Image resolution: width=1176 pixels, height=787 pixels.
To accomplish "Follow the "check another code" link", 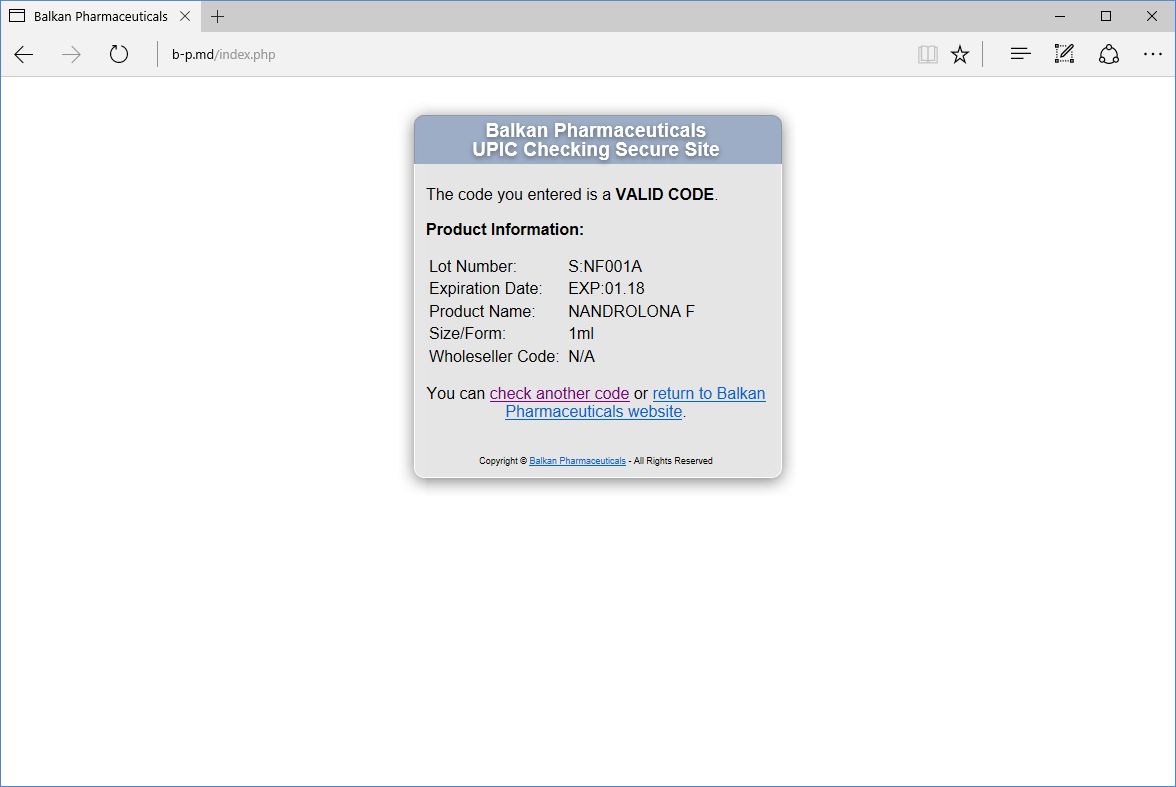I will pos(559,393).
